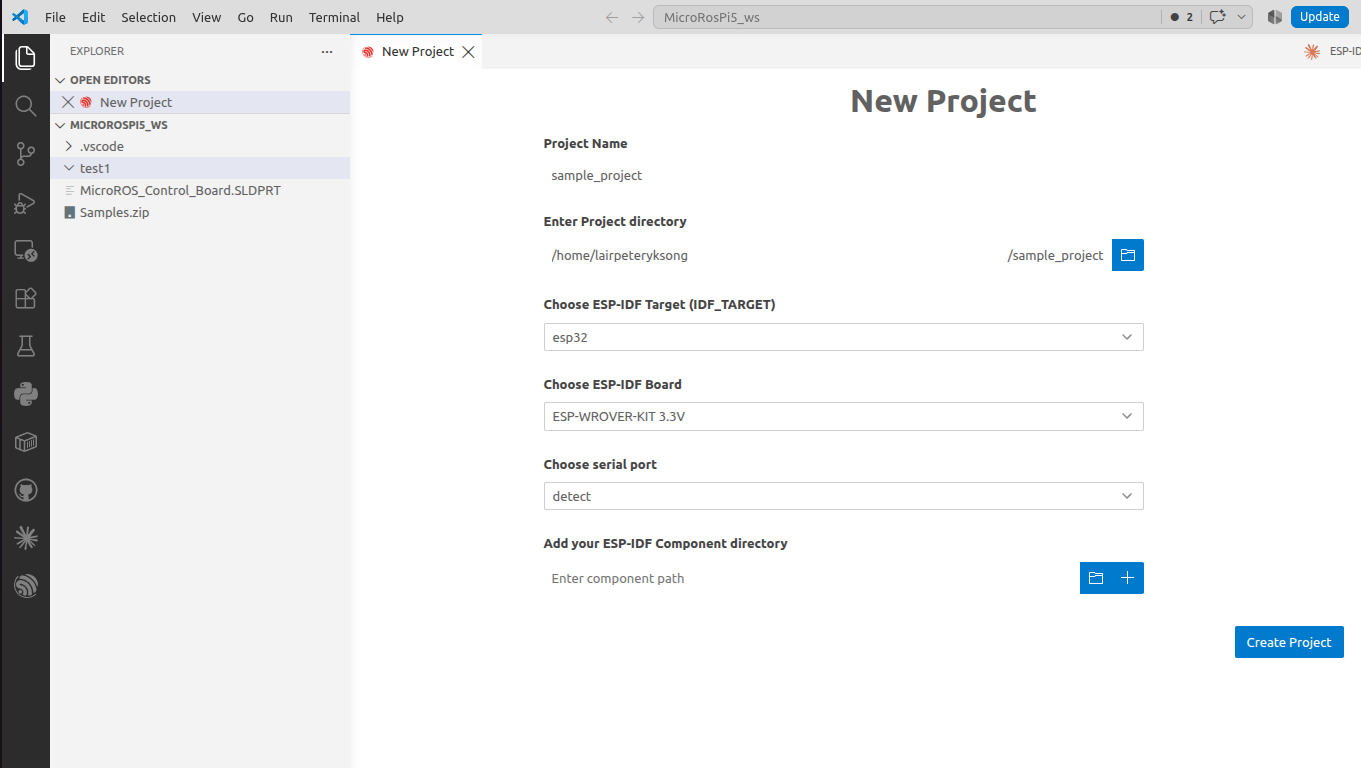The width and height of the screenshot is (1361, 768).
Task: Open the Help menu
Action: [x=390, y=17]
